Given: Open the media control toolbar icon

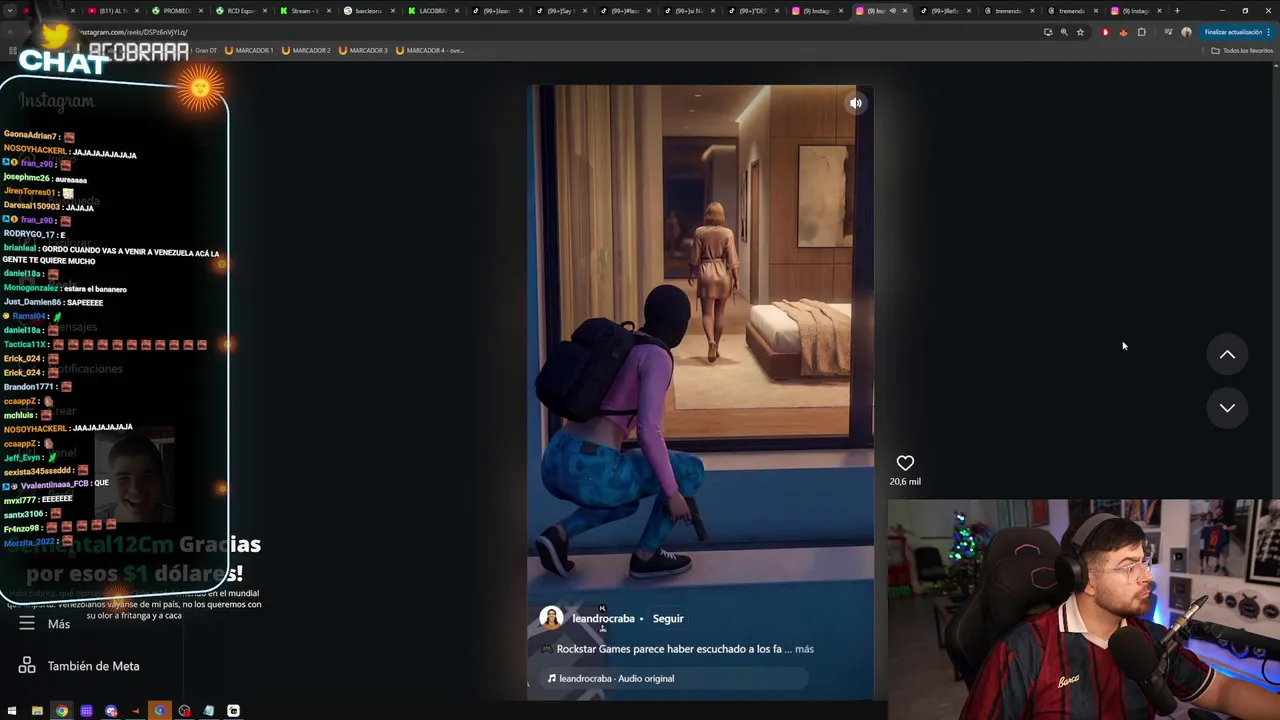Looking at the screenshot, I should pyautogui.click(x=1168, y=32).
